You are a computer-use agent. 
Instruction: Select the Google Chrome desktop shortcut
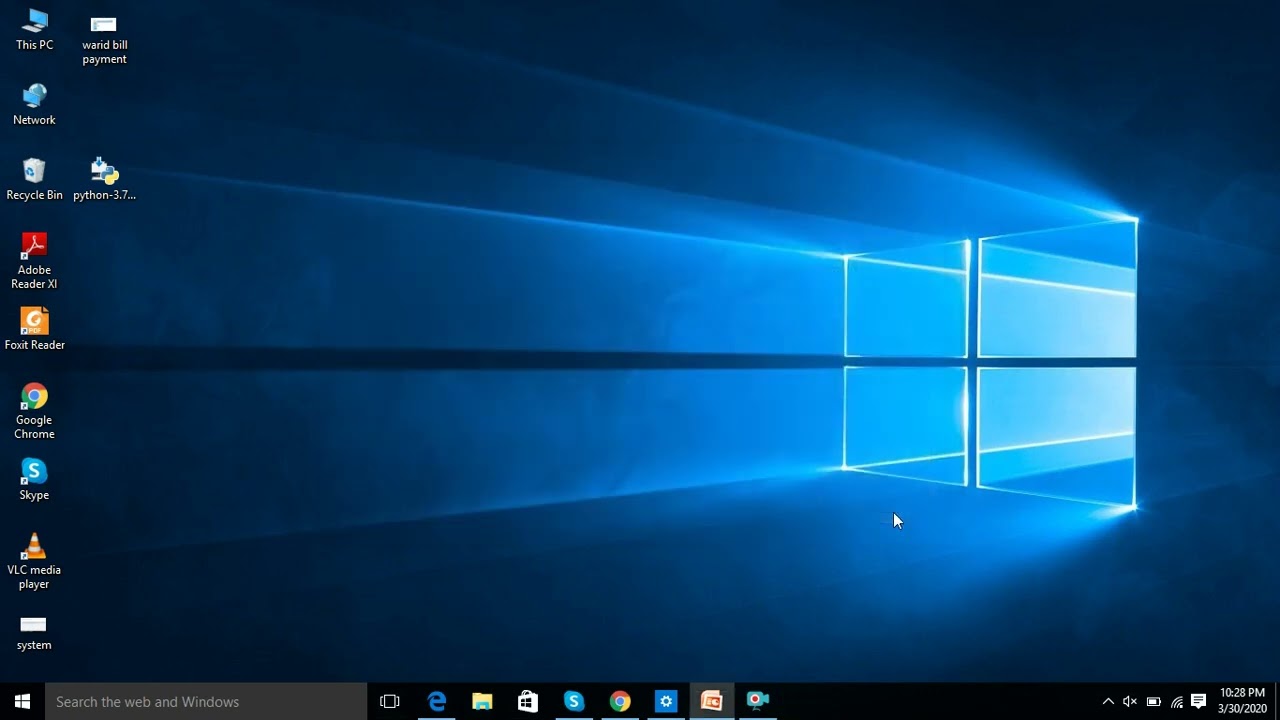(x=34, y=412)
